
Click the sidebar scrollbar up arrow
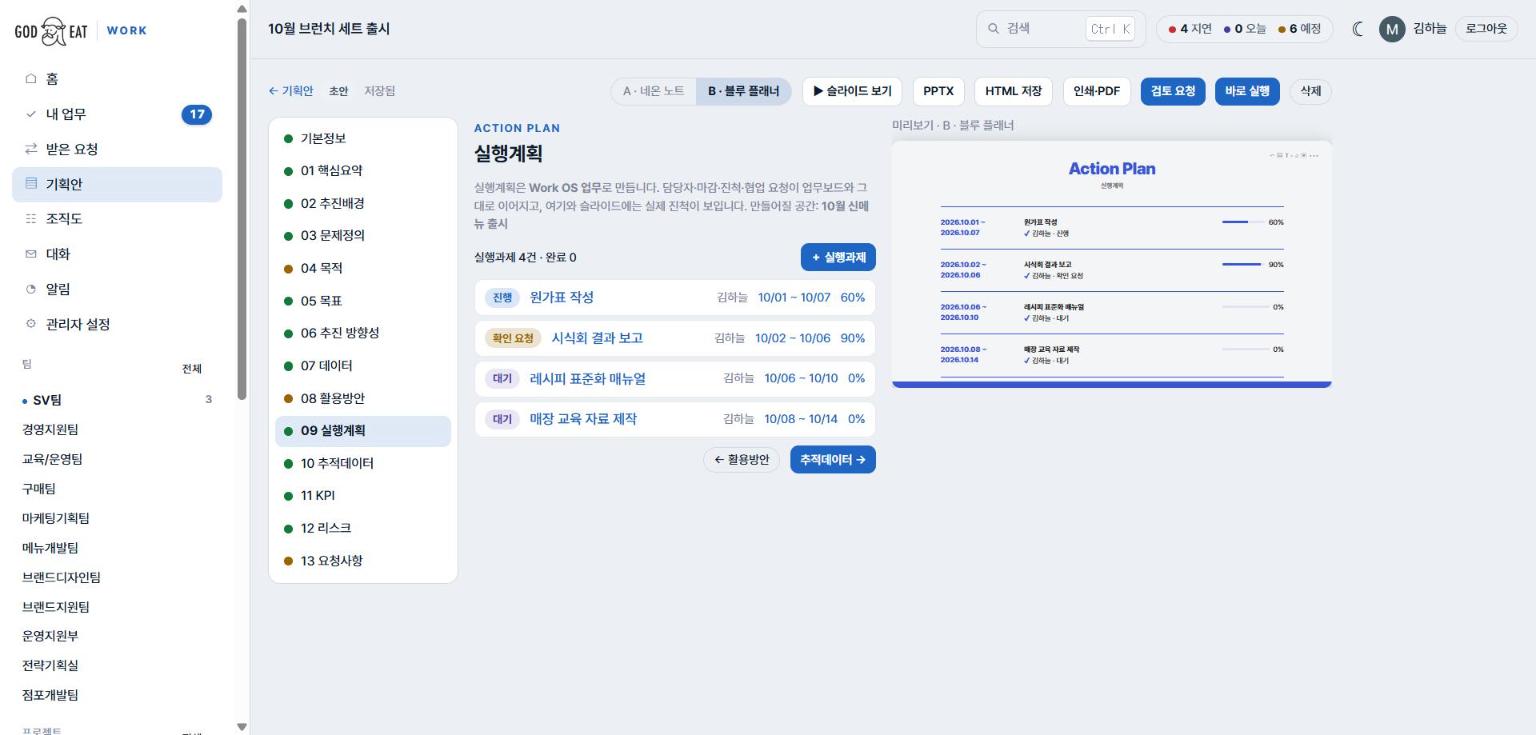coord(240,9)
